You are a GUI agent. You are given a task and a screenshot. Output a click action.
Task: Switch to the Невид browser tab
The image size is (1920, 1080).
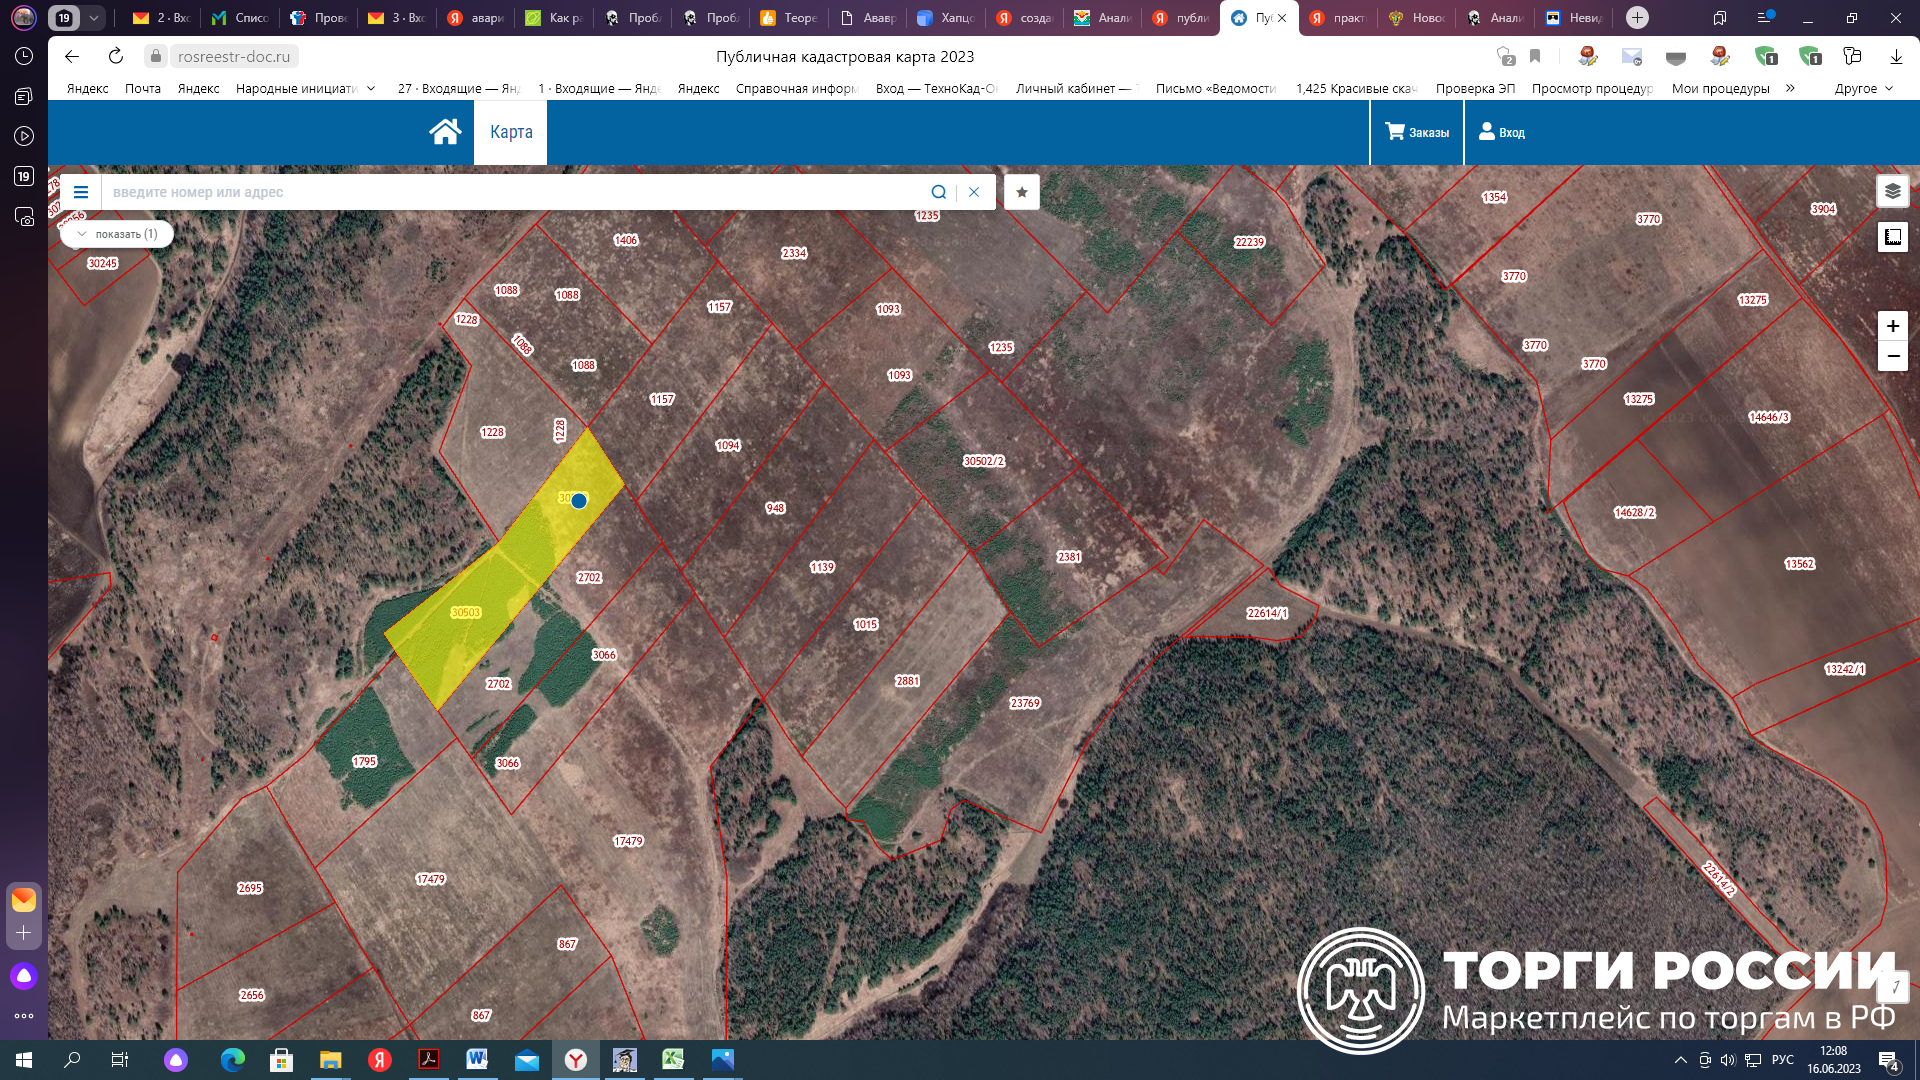coord(1573,18)
